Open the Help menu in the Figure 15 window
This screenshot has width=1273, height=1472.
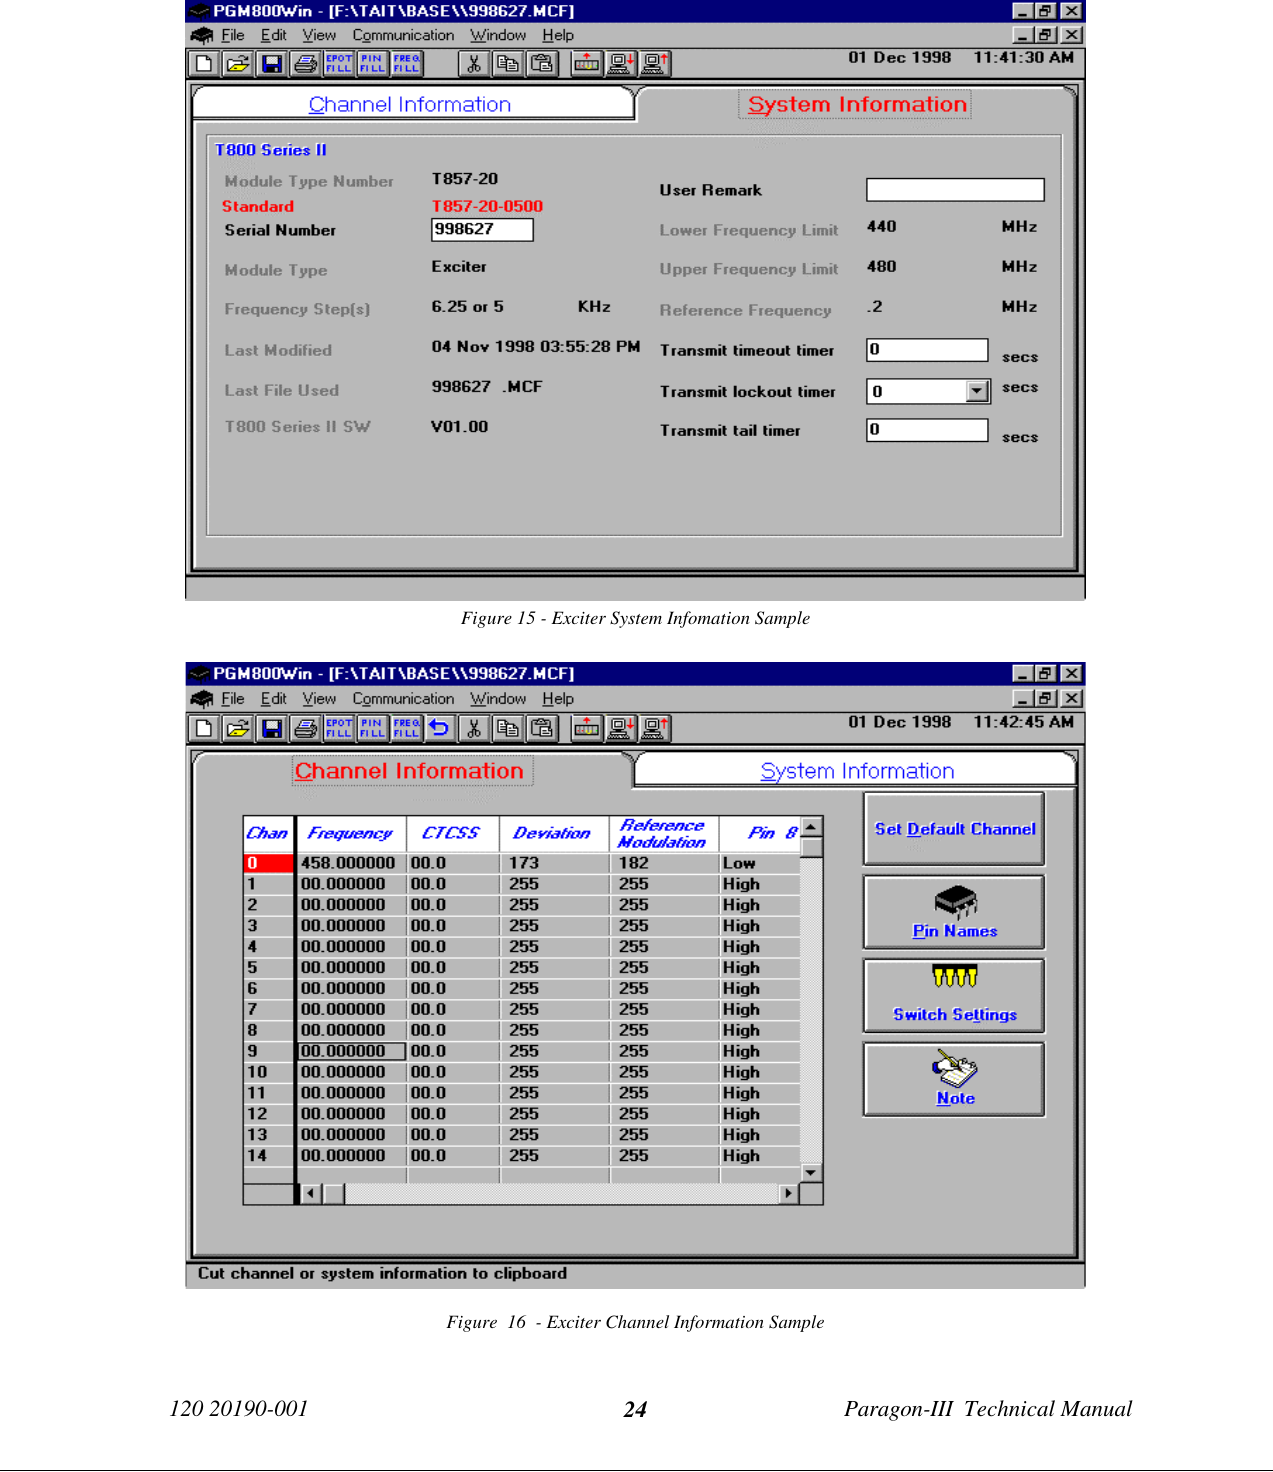(558, 35)
